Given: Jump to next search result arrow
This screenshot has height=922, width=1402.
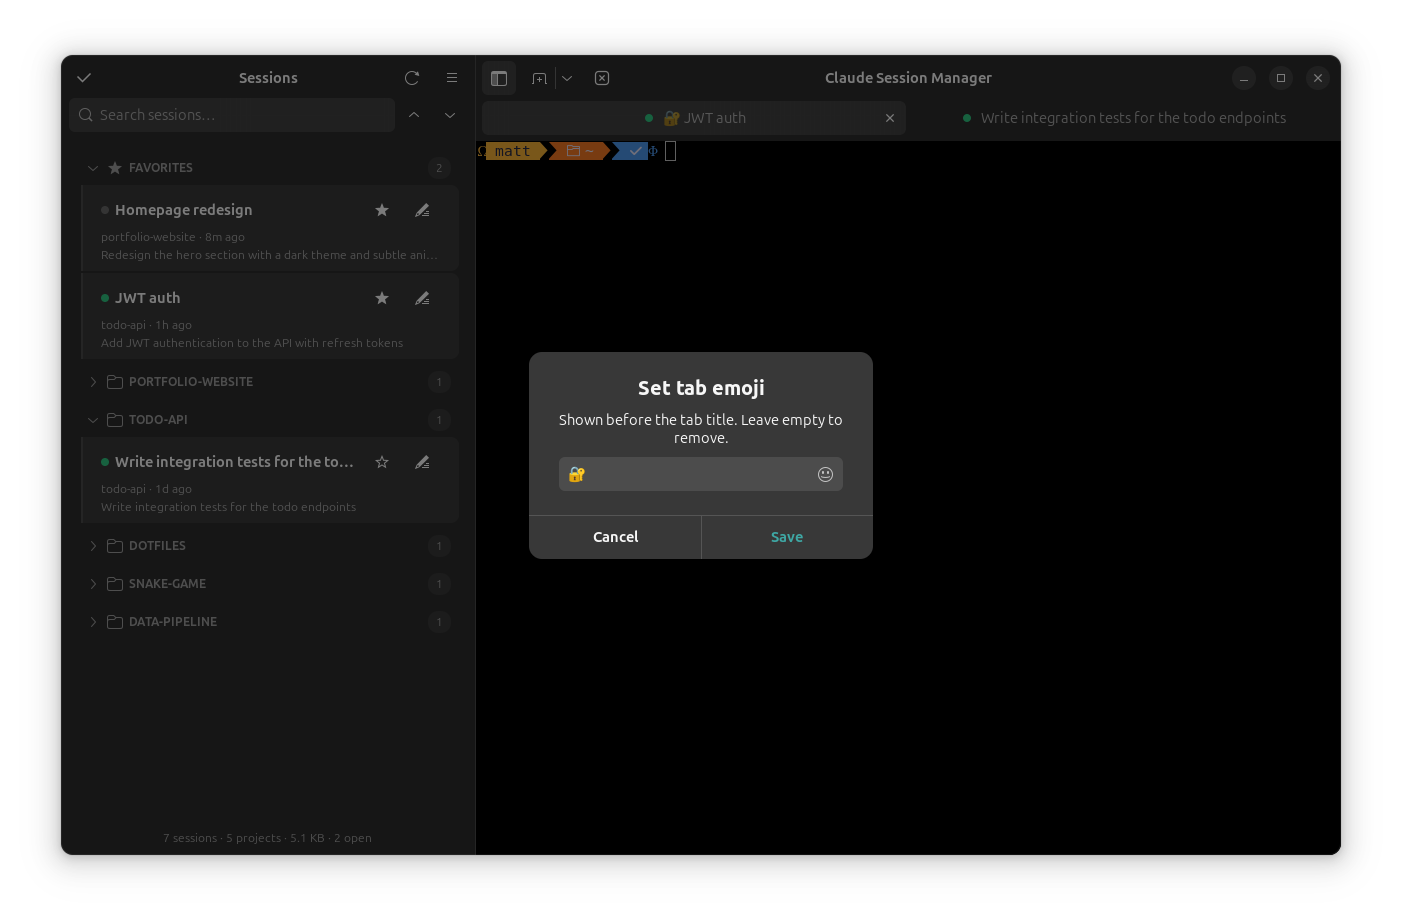Looking at the screenshot, I should point(450,115).
